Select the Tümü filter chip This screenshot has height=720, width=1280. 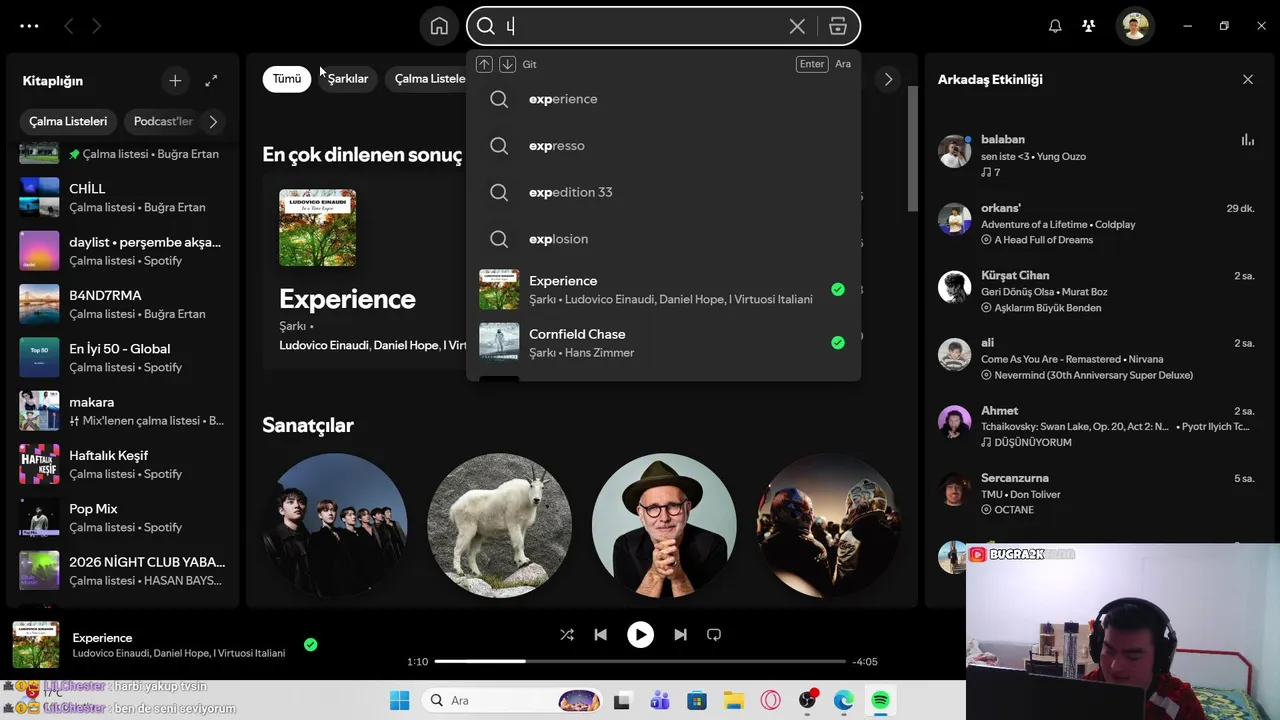pos(287,79)
